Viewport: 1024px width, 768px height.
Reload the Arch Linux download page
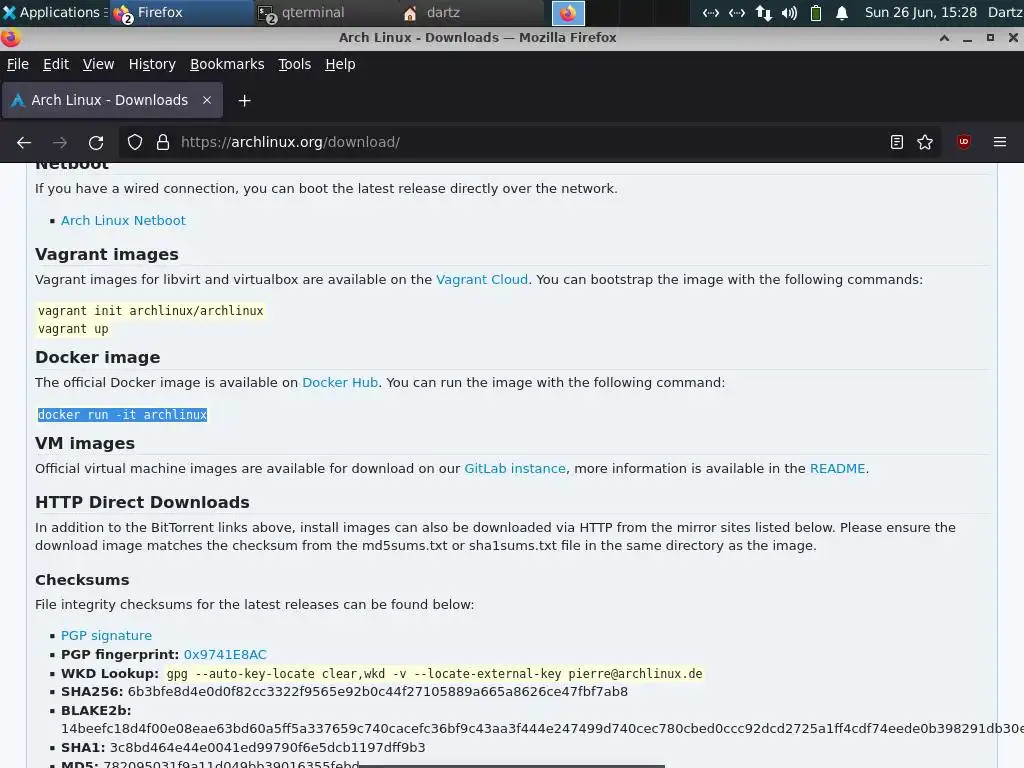96,142
